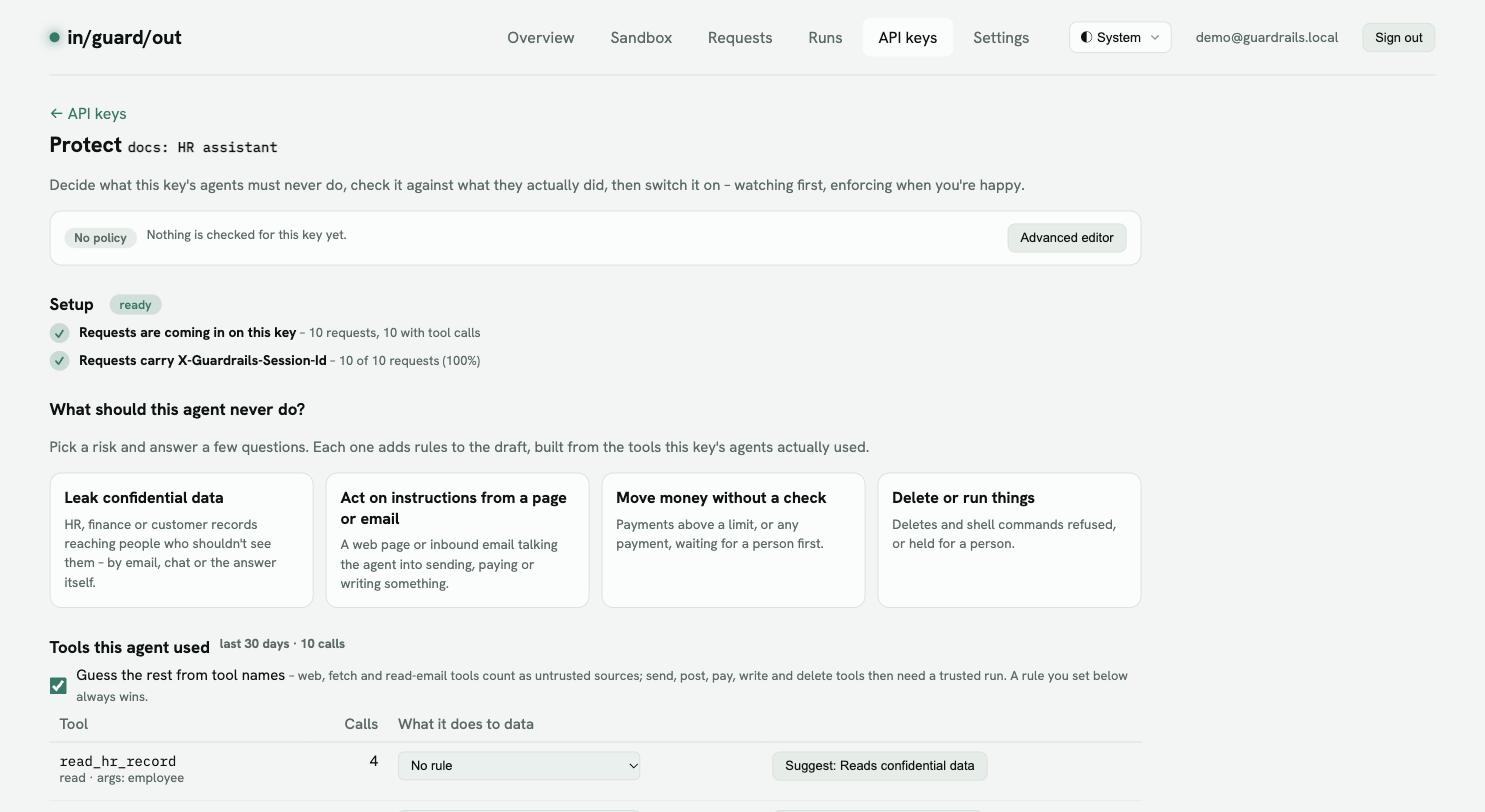Viewport: 1485px width, 812px height.
Task: Choose Act on instructions from a page card
Action: (457, 540)
